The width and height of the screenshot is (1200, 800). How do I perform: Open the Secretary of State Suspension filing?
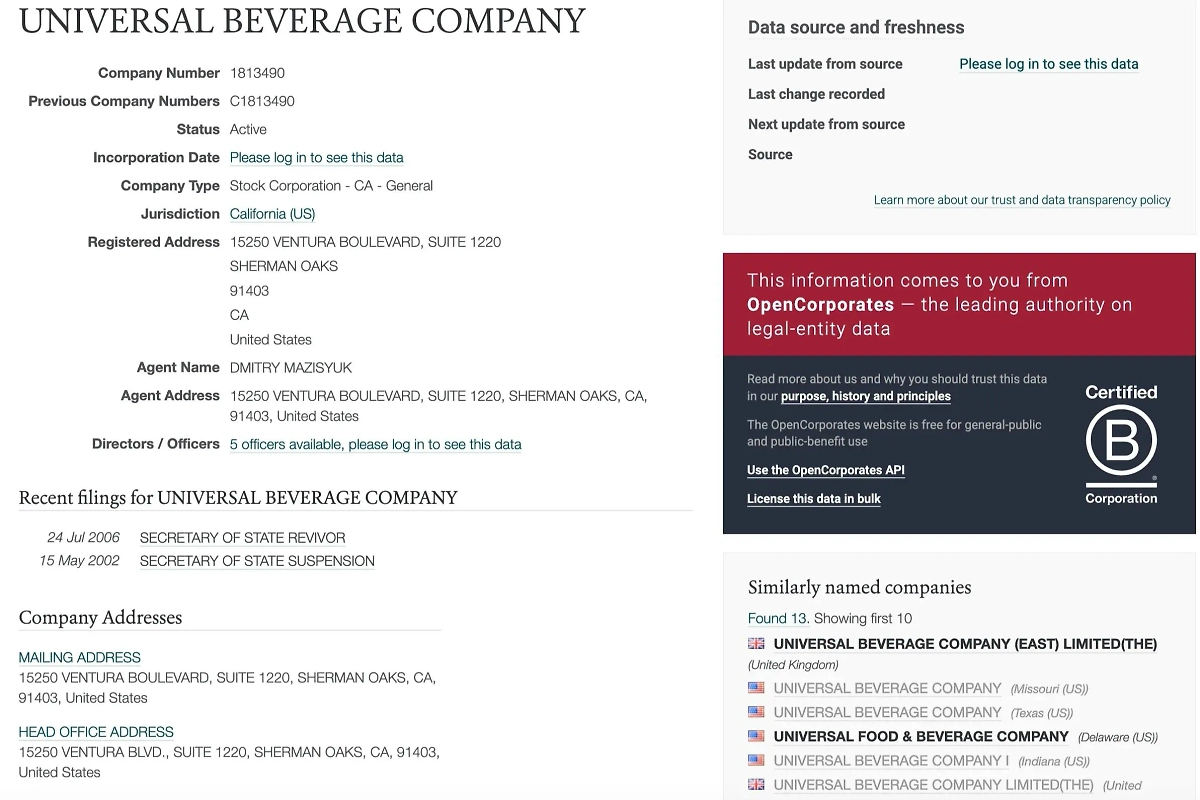(x=257, y=561)
